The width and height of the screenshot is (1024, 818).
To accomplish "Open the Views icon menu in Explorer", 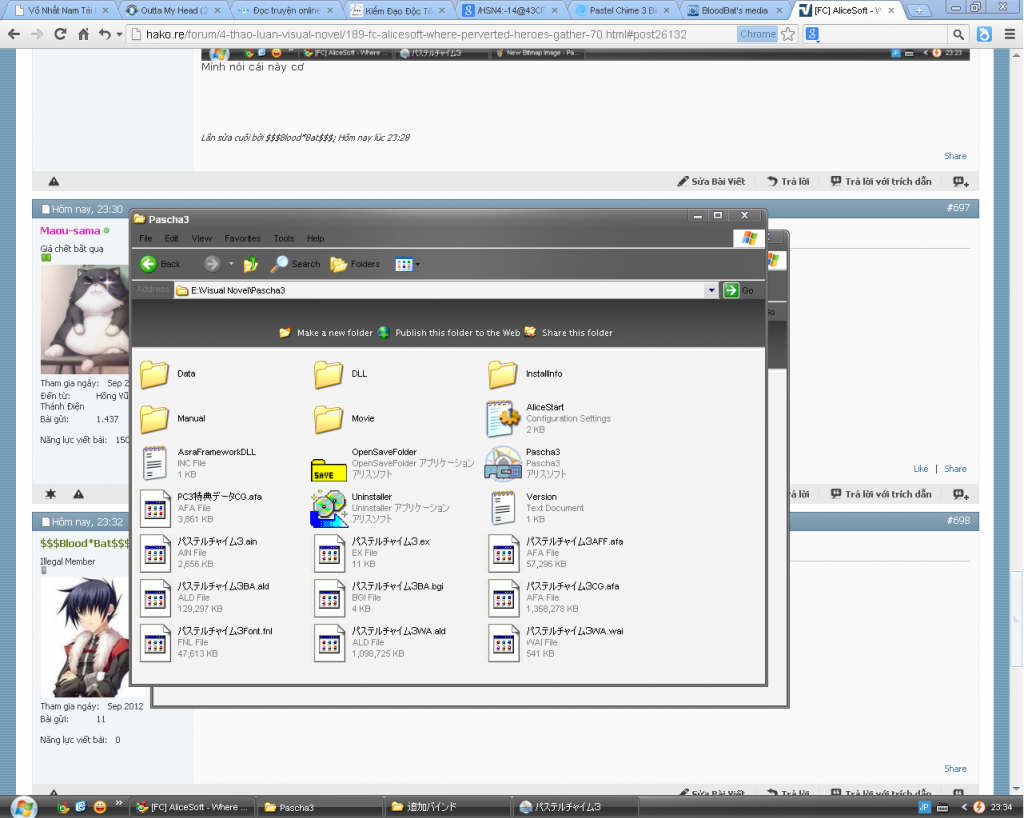I will [408, 264].
